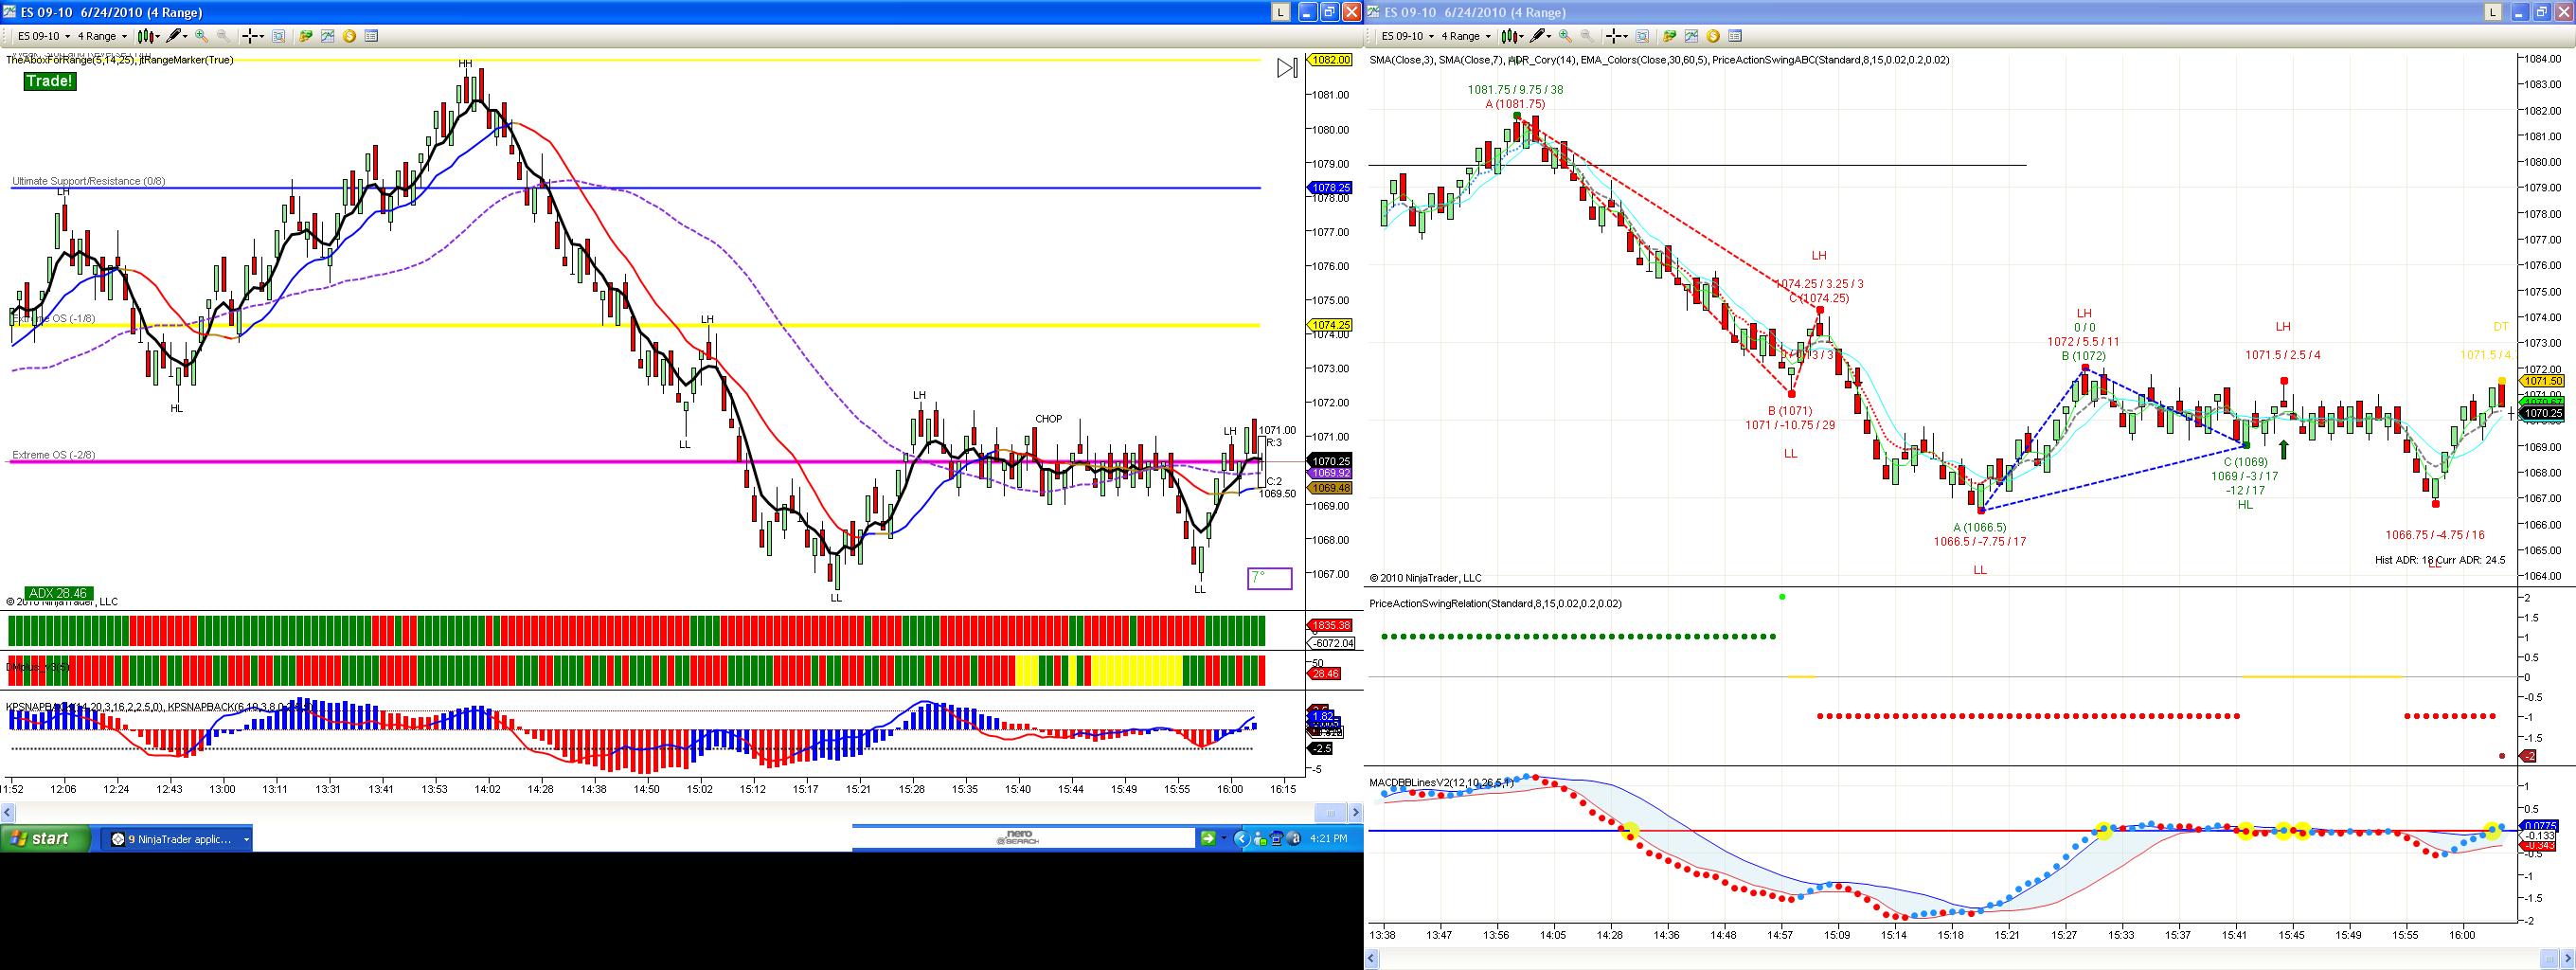Click the 1074.25 yellow price marker
Image resolution: width=2576 pixels, height=970 pixels.
pos(1332,325)
